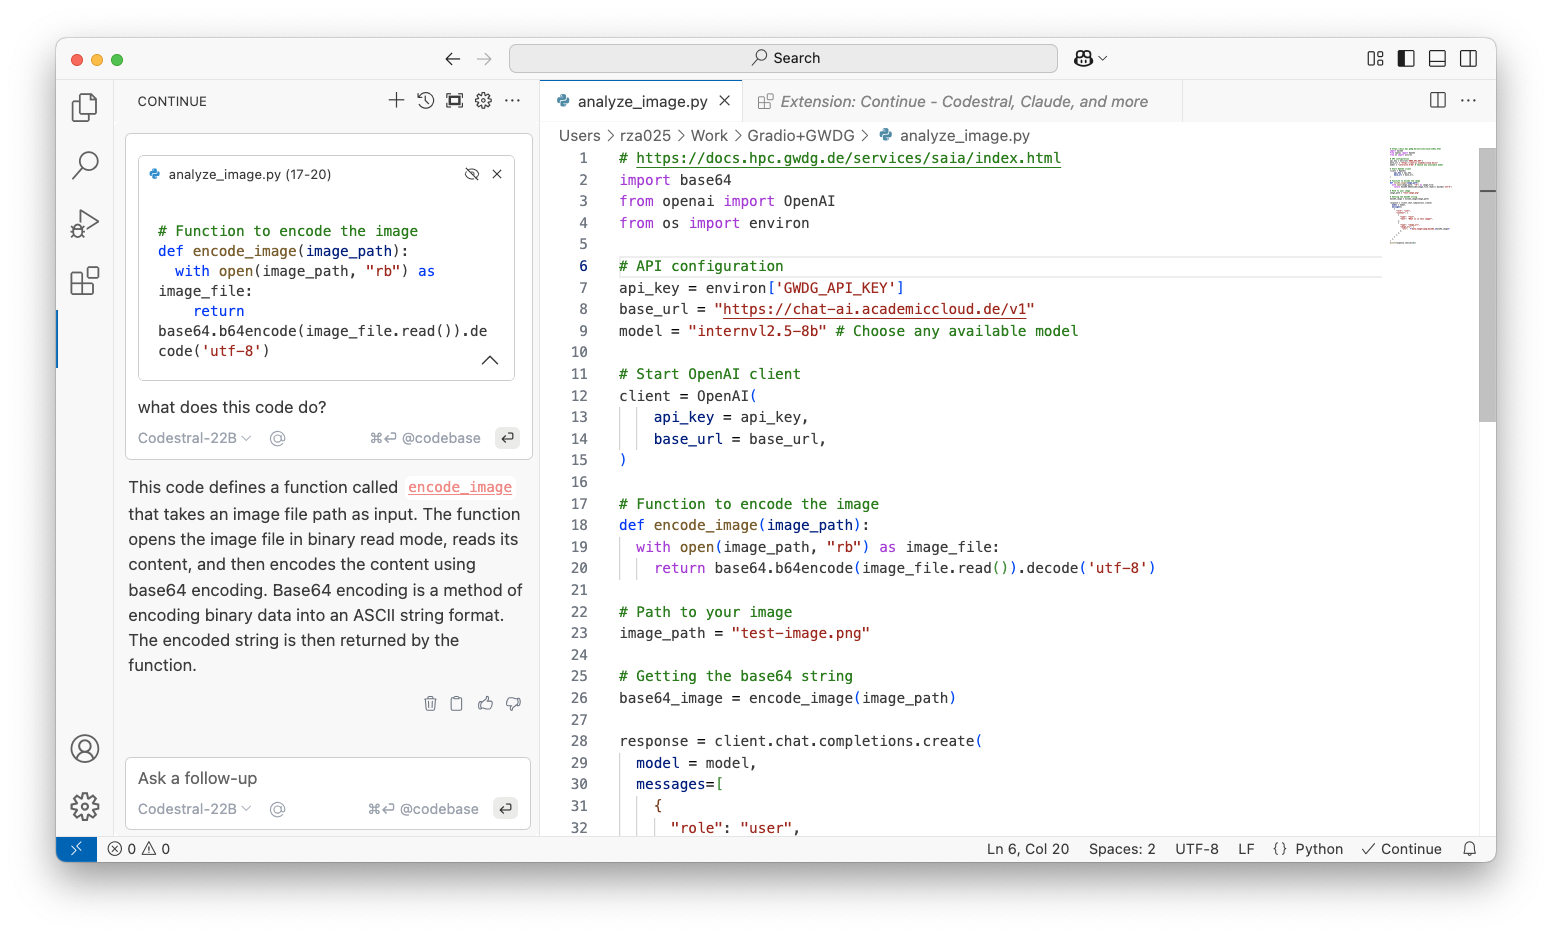
Task: Open Search in the activity bar
Action: click(x=84, y=165)
